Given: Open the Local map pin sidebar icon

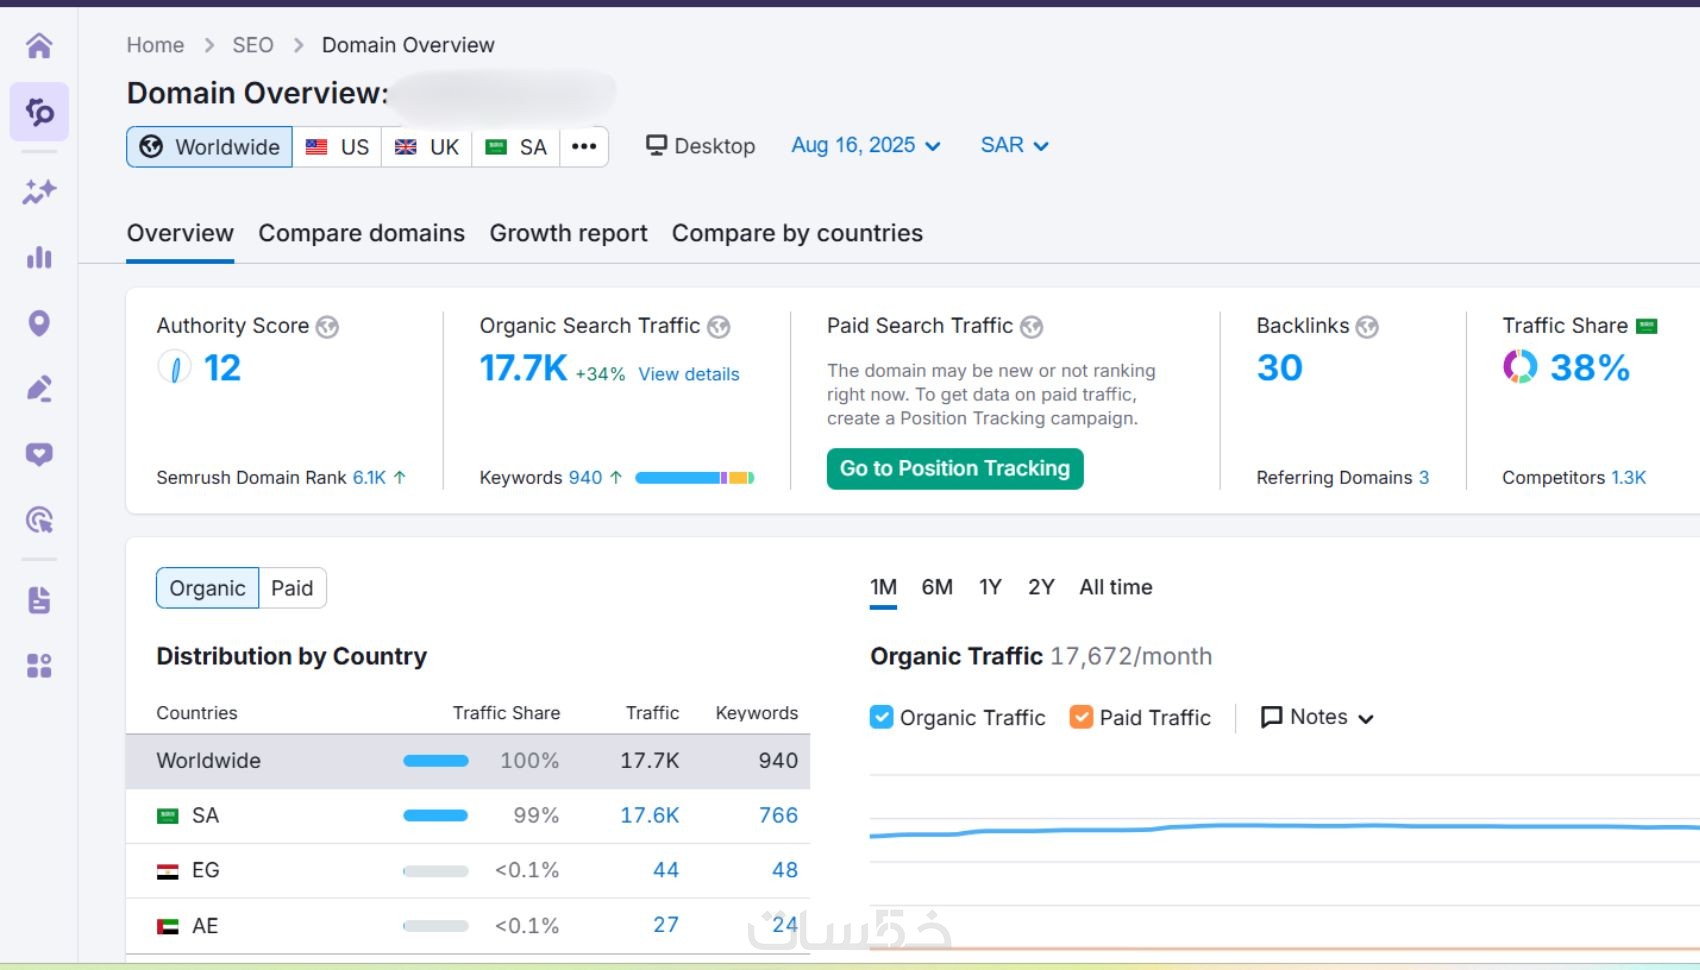Looking at the screenshot, I should tap(39, 323).
